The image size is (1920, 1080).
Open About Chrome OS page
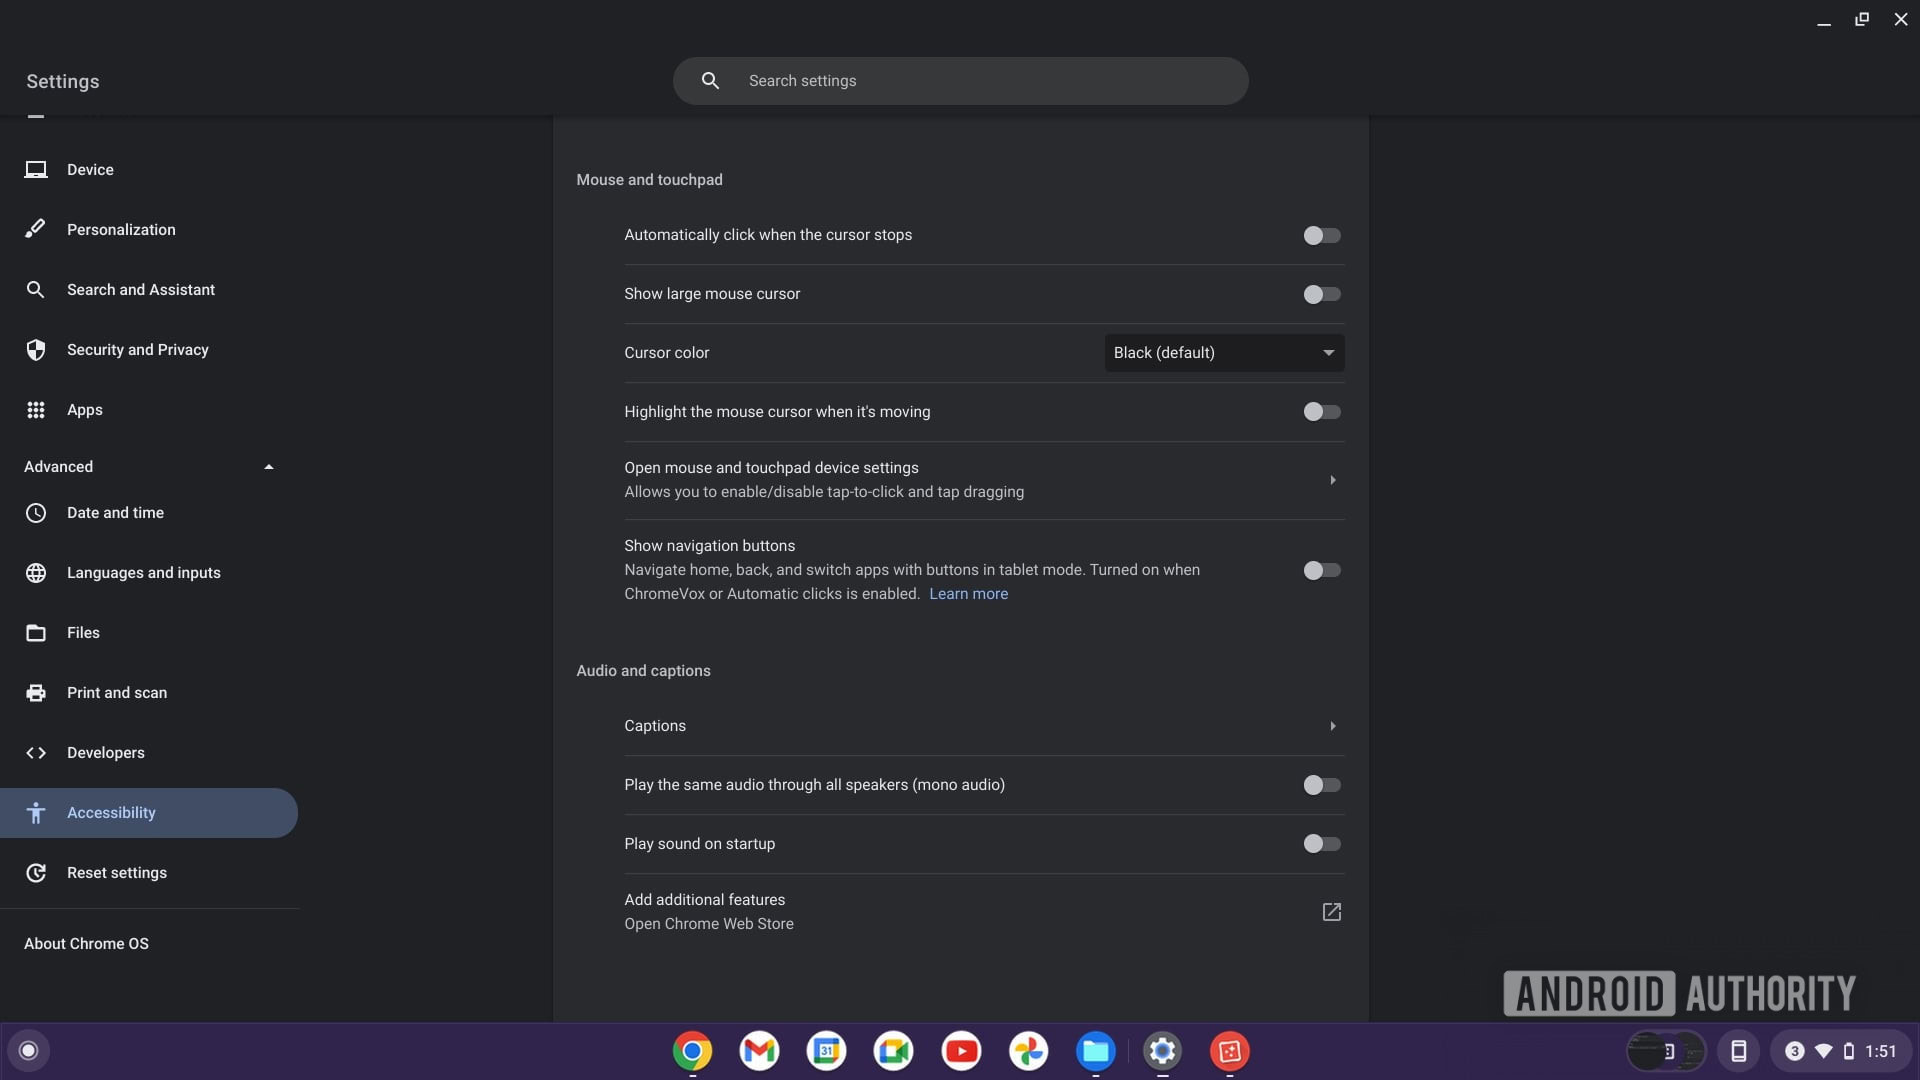click(86, 944)
